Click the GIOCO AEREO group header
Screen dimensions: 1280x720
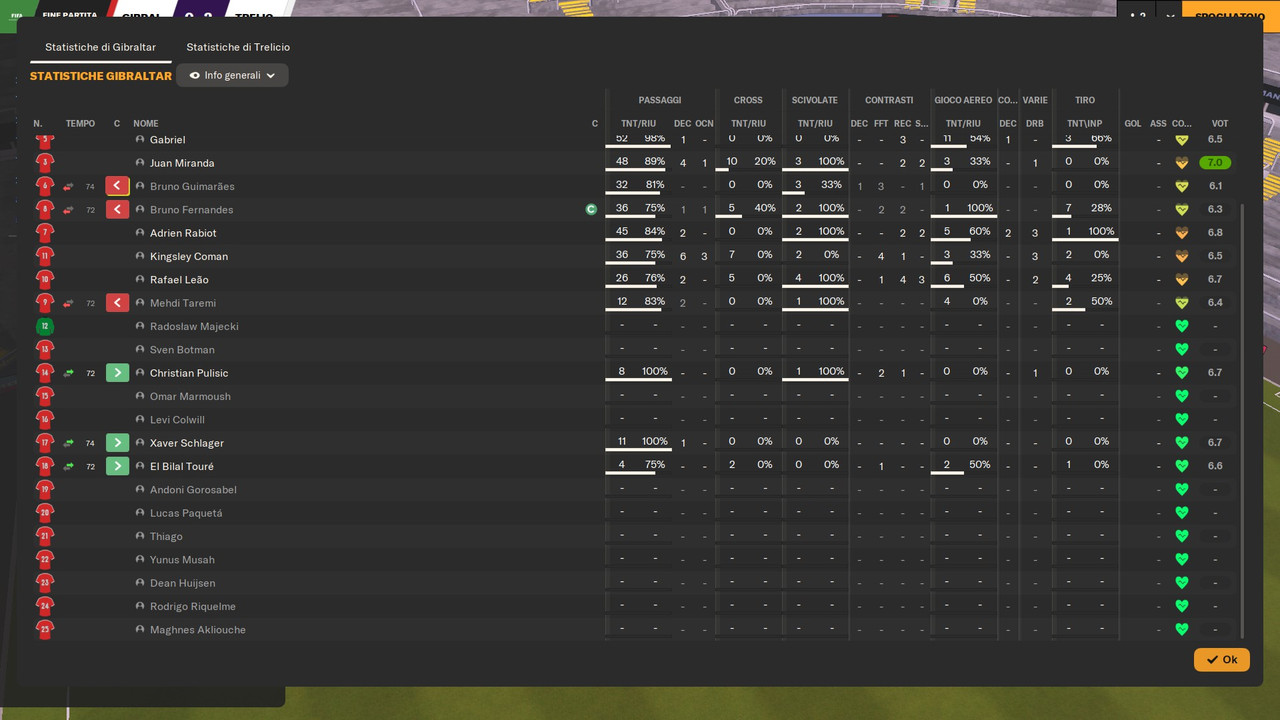[963, 100]
